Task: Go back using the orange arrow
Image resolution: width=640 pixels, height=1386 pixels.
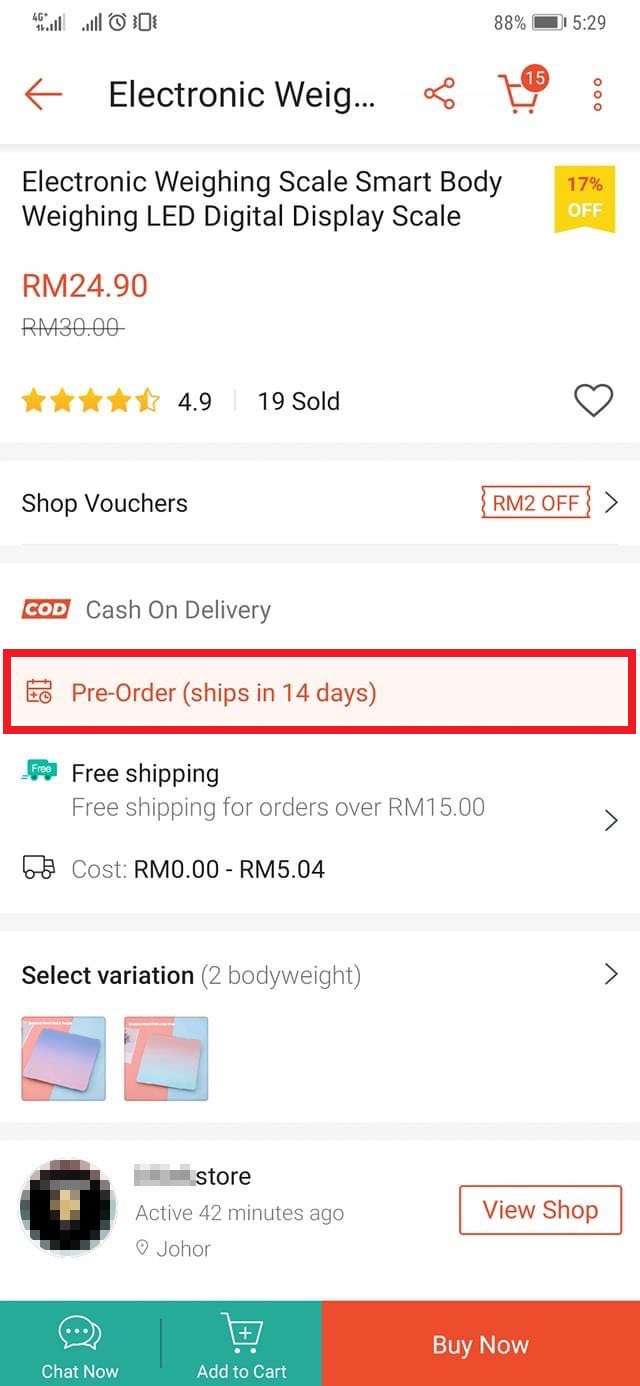Action: (43, 95)
